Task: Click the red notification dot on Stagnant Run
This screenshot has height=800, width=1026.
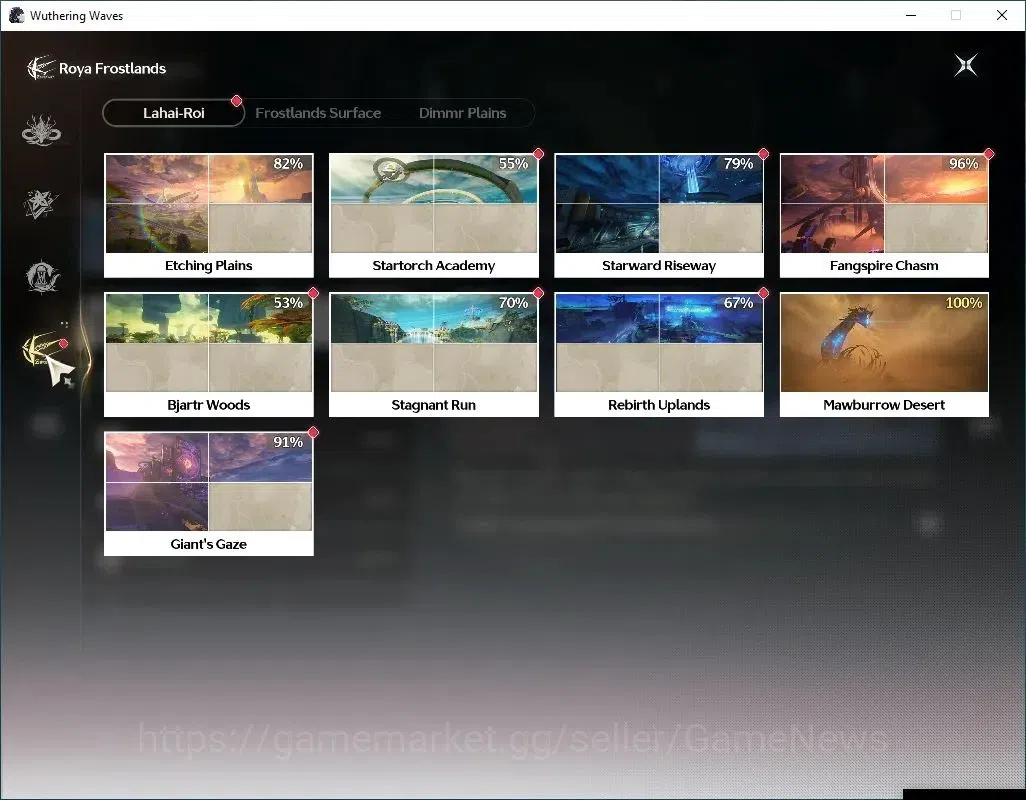Action: 539,293
